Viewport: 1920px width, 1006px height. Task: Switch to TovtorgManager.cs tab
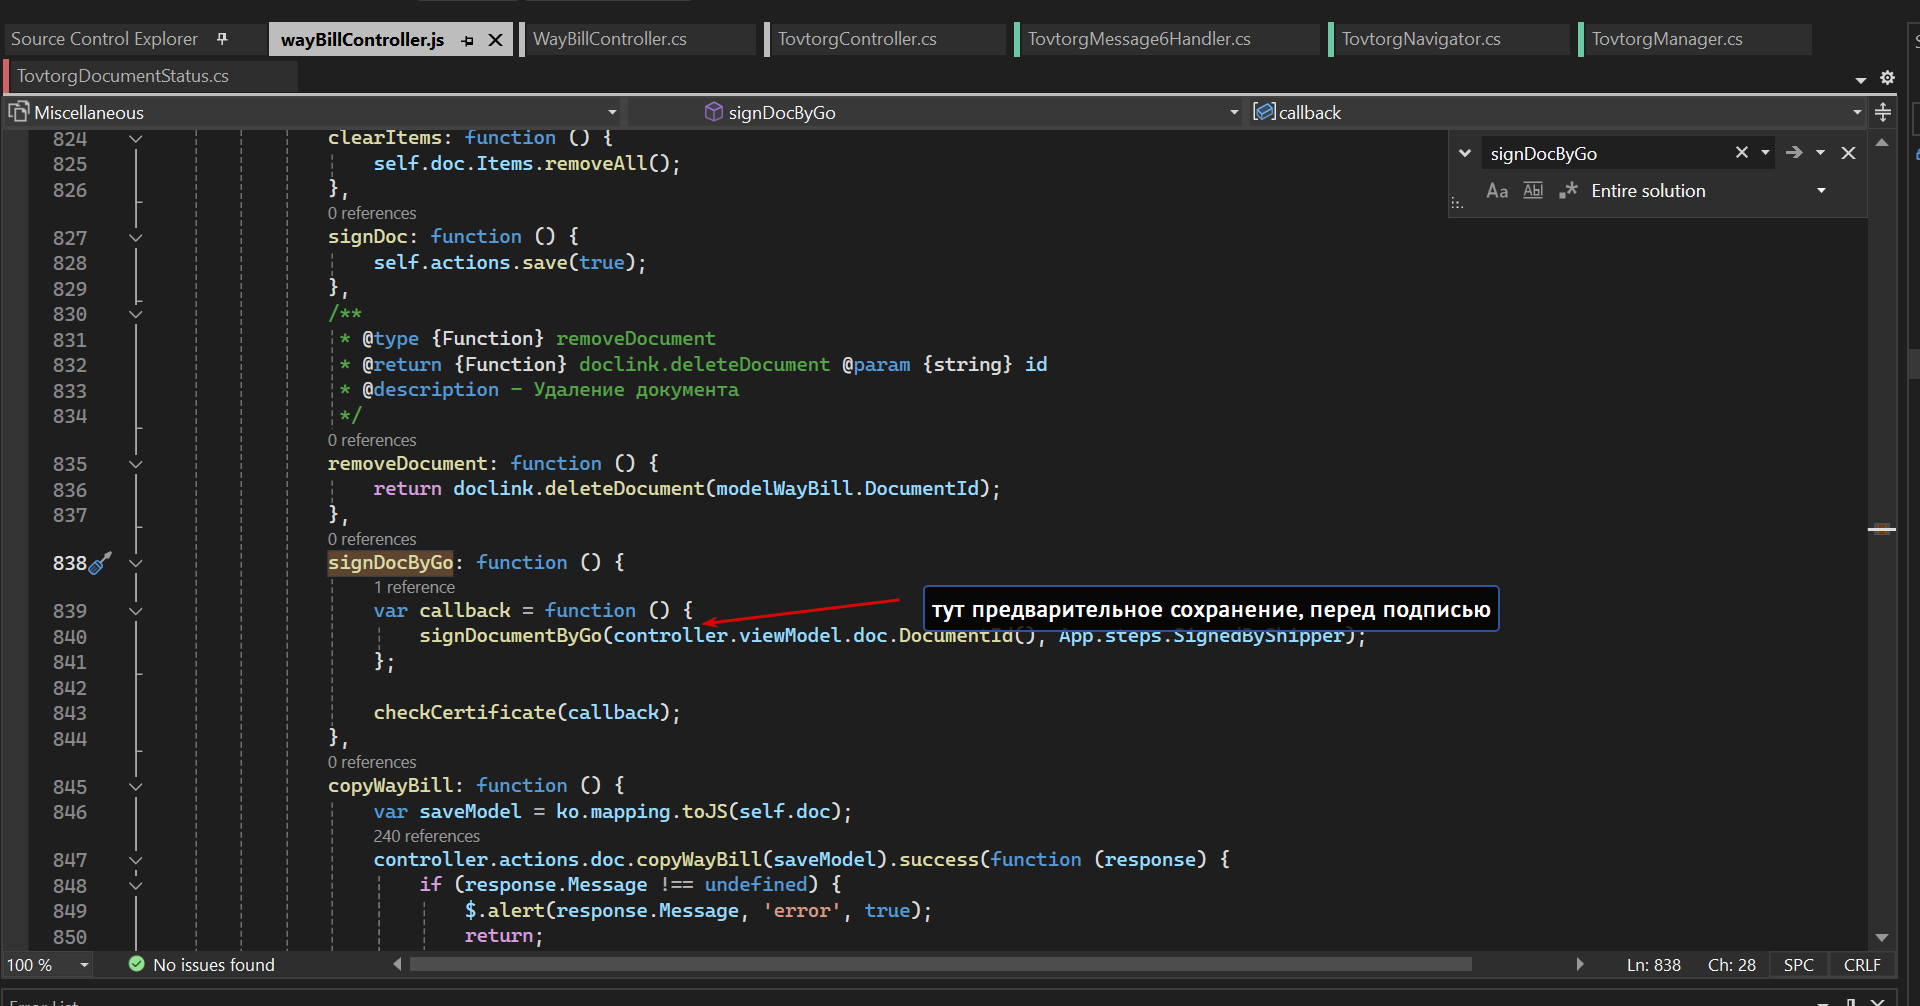[1667, 39]
